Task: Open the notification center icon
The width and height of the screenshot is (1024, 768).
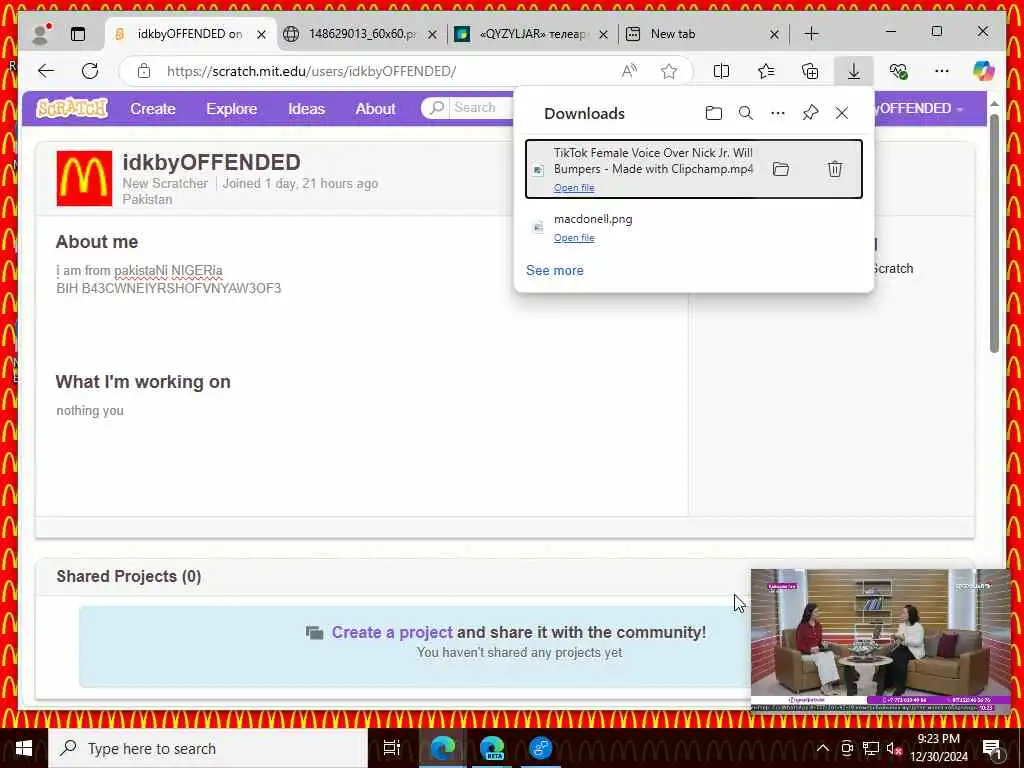Action: pos(993,748)
